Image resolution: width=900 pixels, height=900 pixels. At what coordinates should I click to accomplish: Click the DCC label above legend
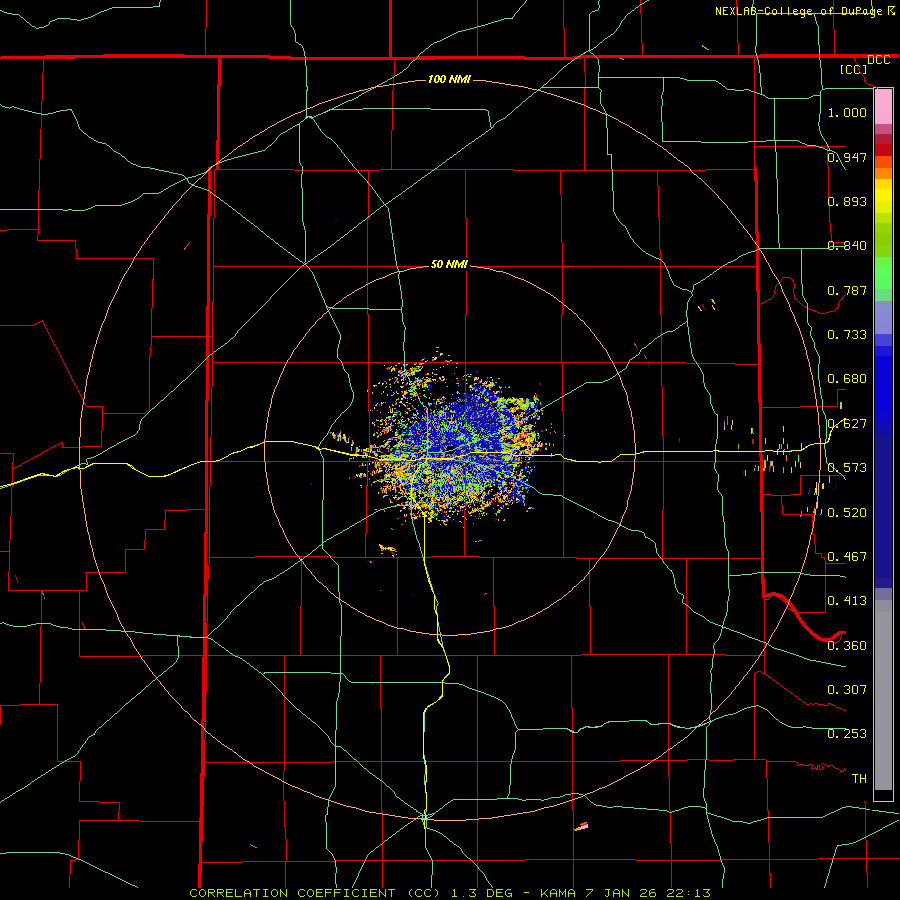[878, 60]
